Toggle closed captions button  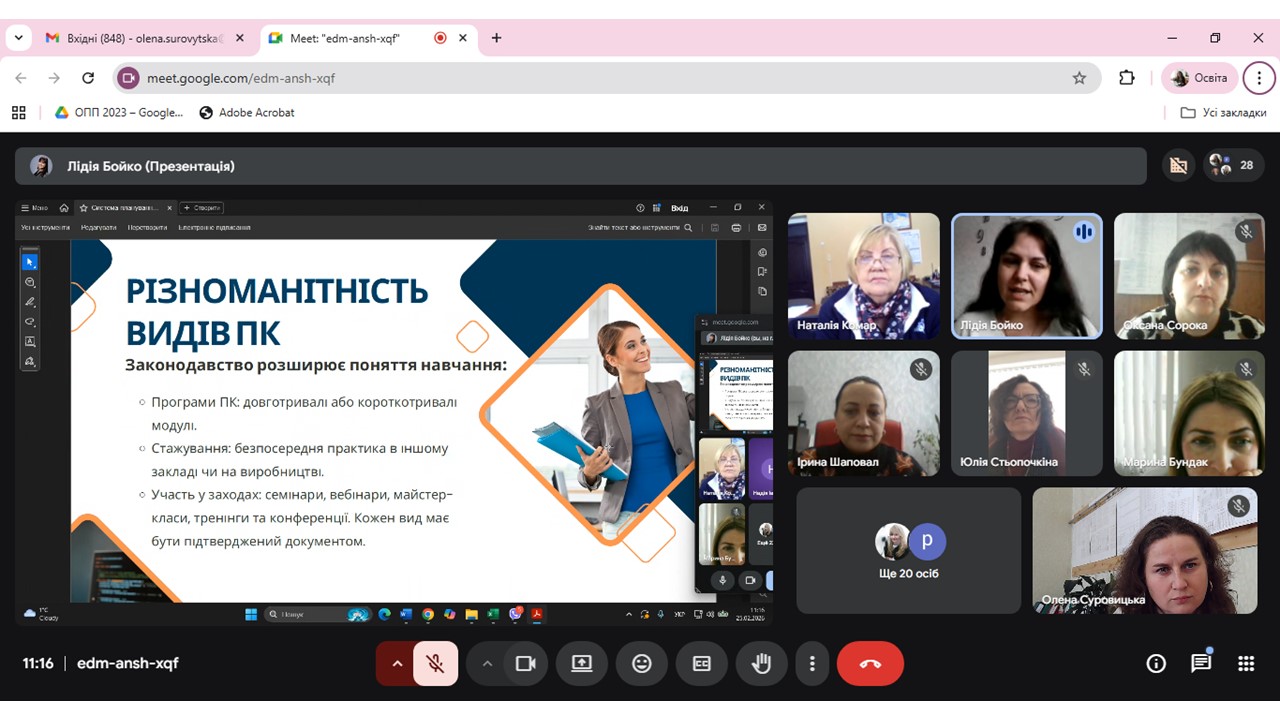pos(701,664)
